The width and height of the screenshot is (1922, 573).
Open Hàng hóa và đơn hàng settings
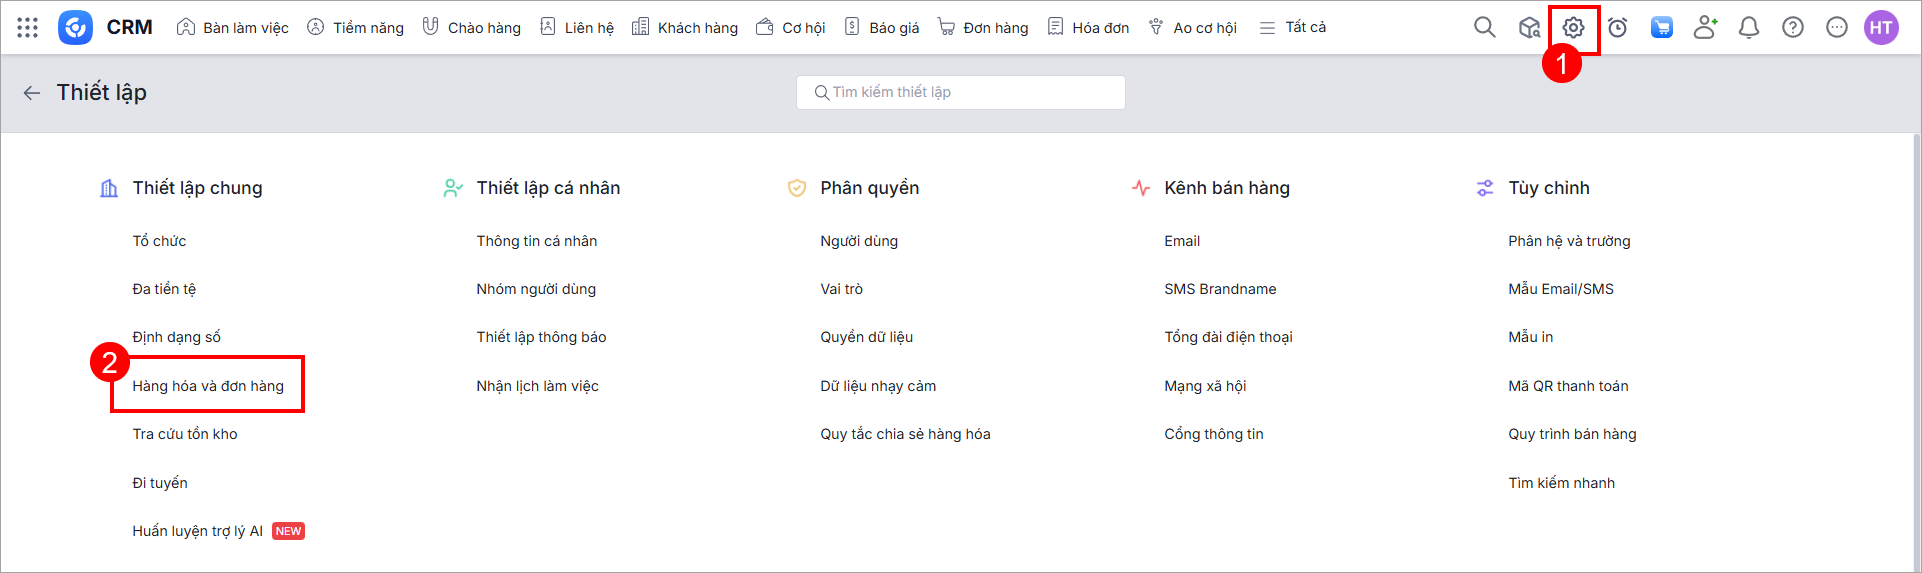click(208, 386)
